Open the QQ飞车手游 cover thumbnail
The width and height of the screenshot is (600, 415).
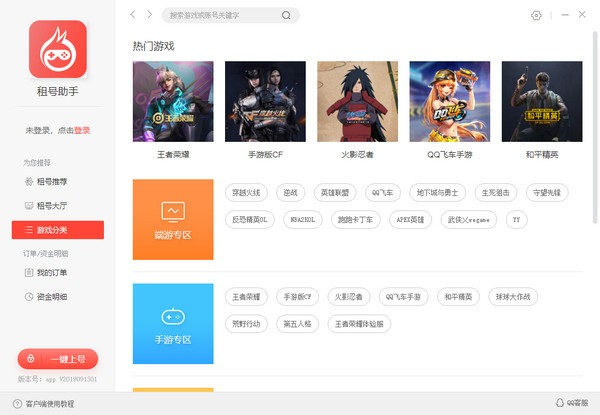pyautogui.click(x=450, y=101)
